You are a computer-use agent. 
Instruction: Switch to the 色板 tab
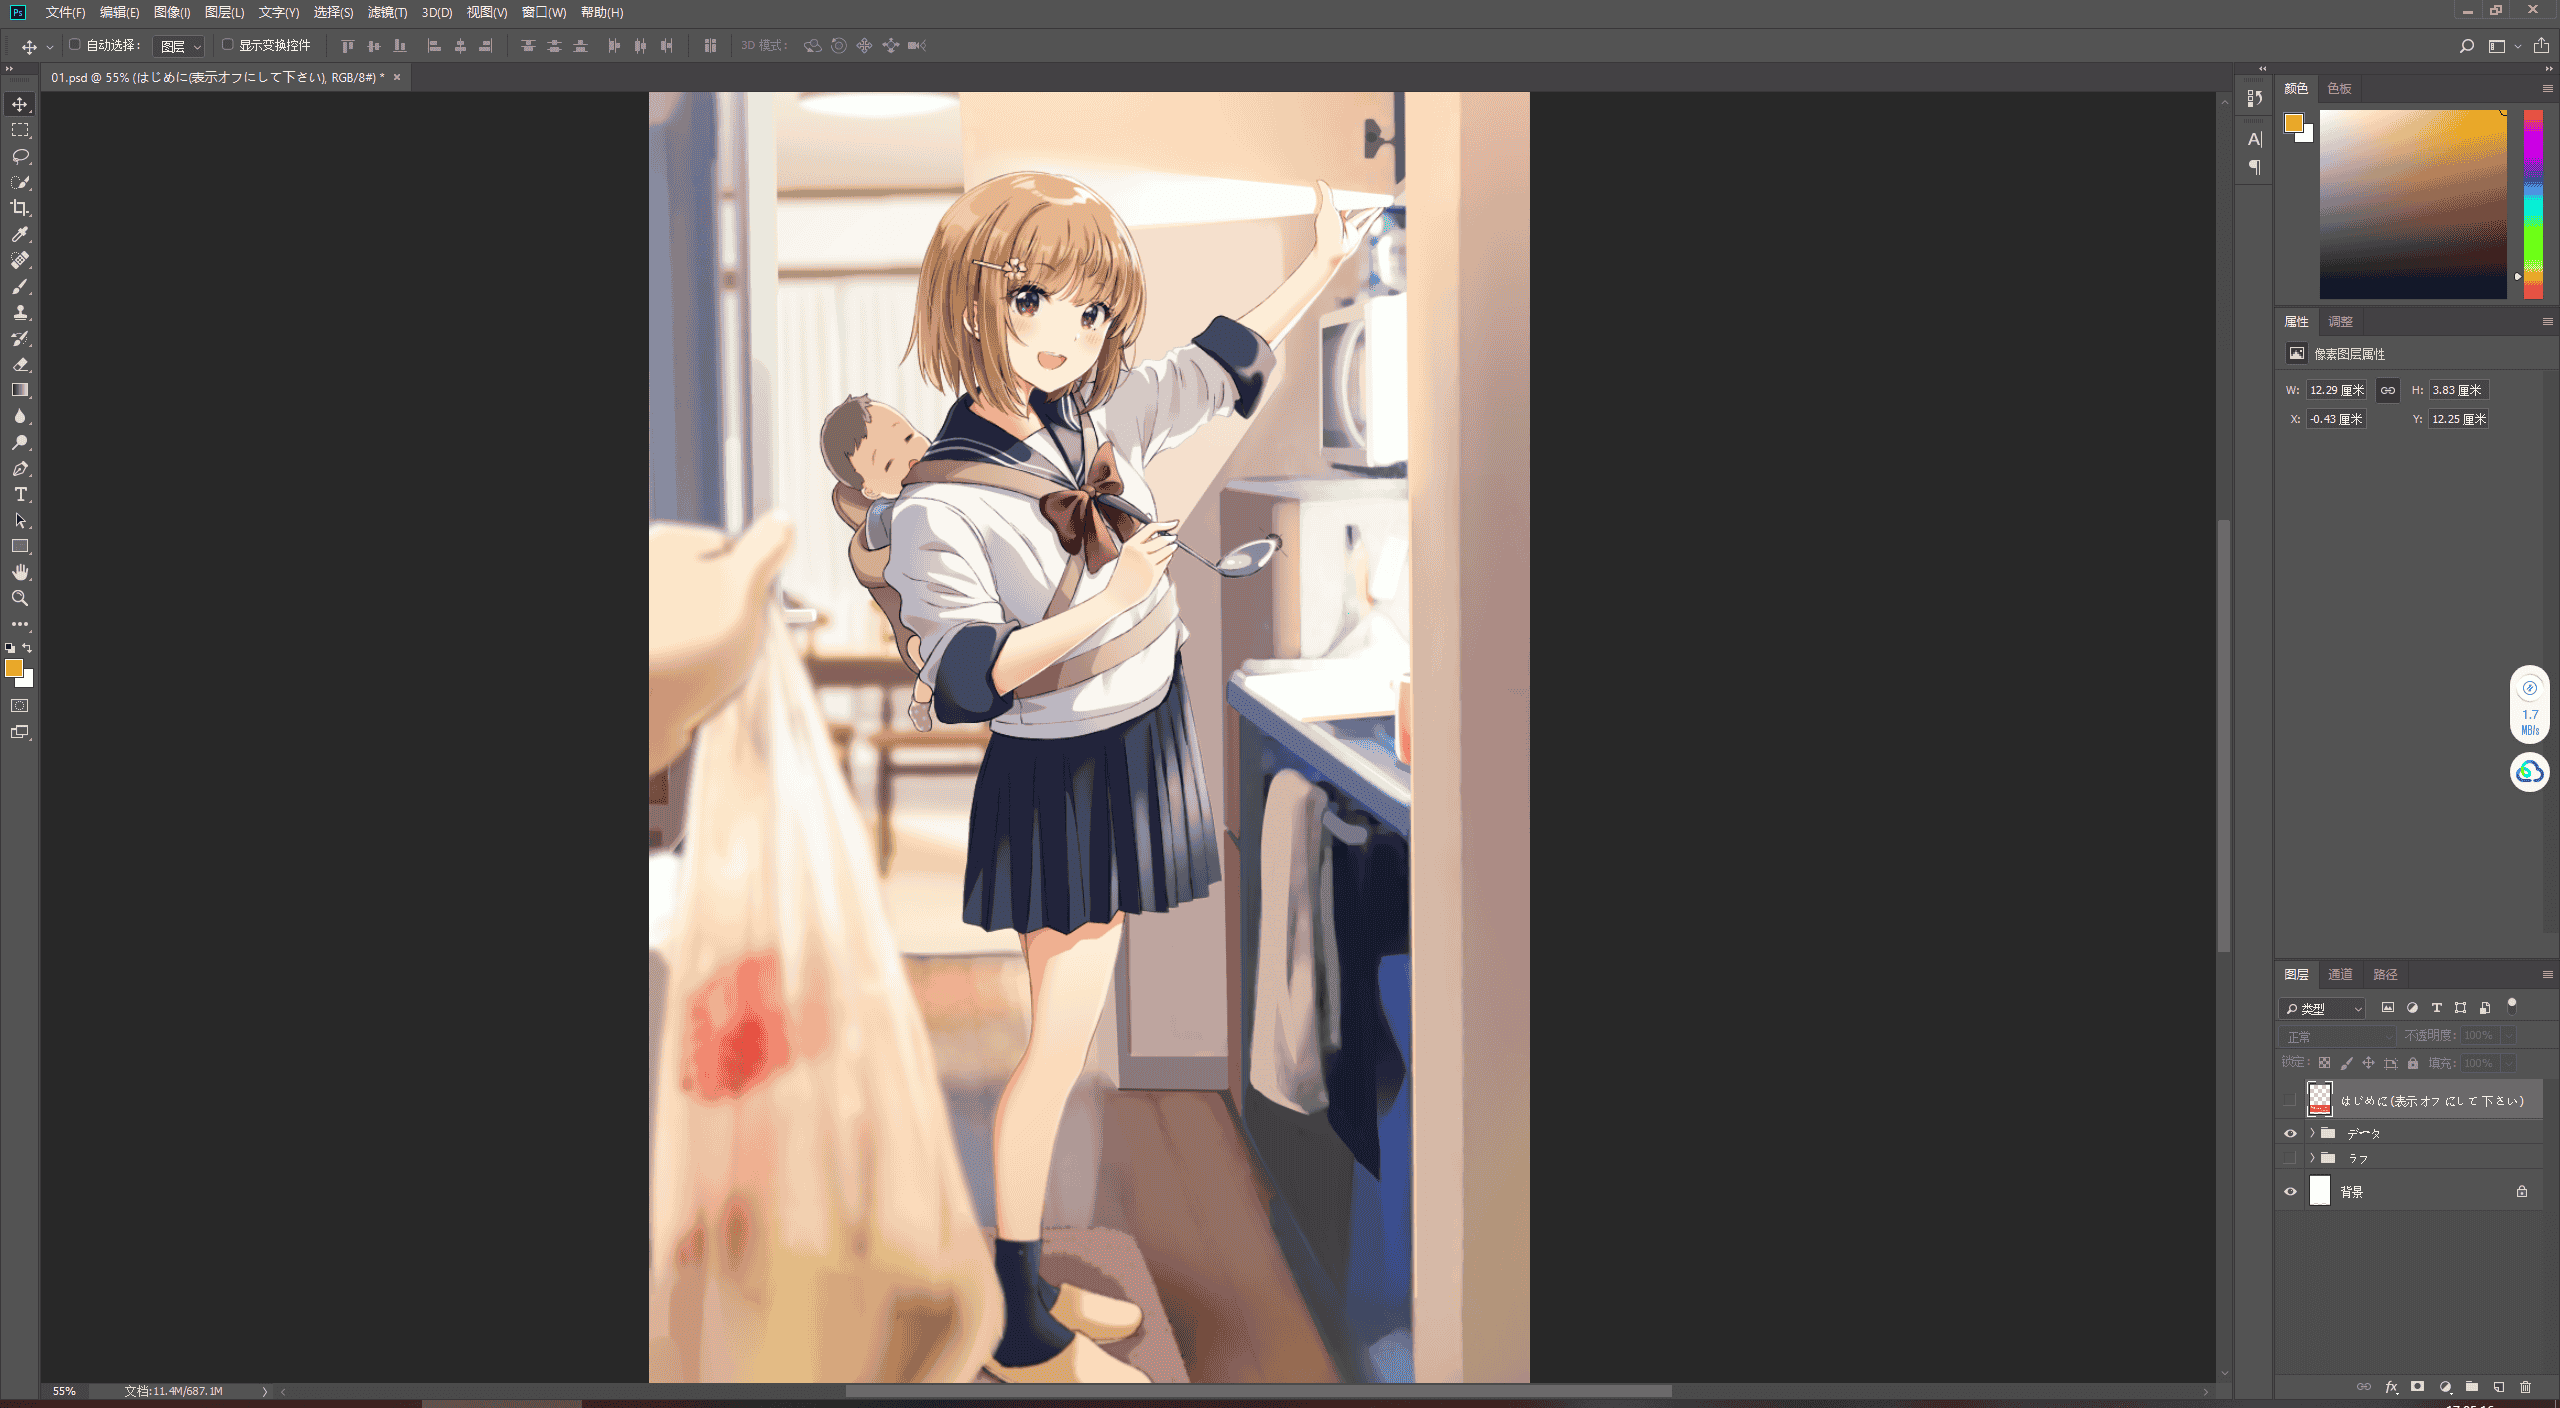[2339, 89]
